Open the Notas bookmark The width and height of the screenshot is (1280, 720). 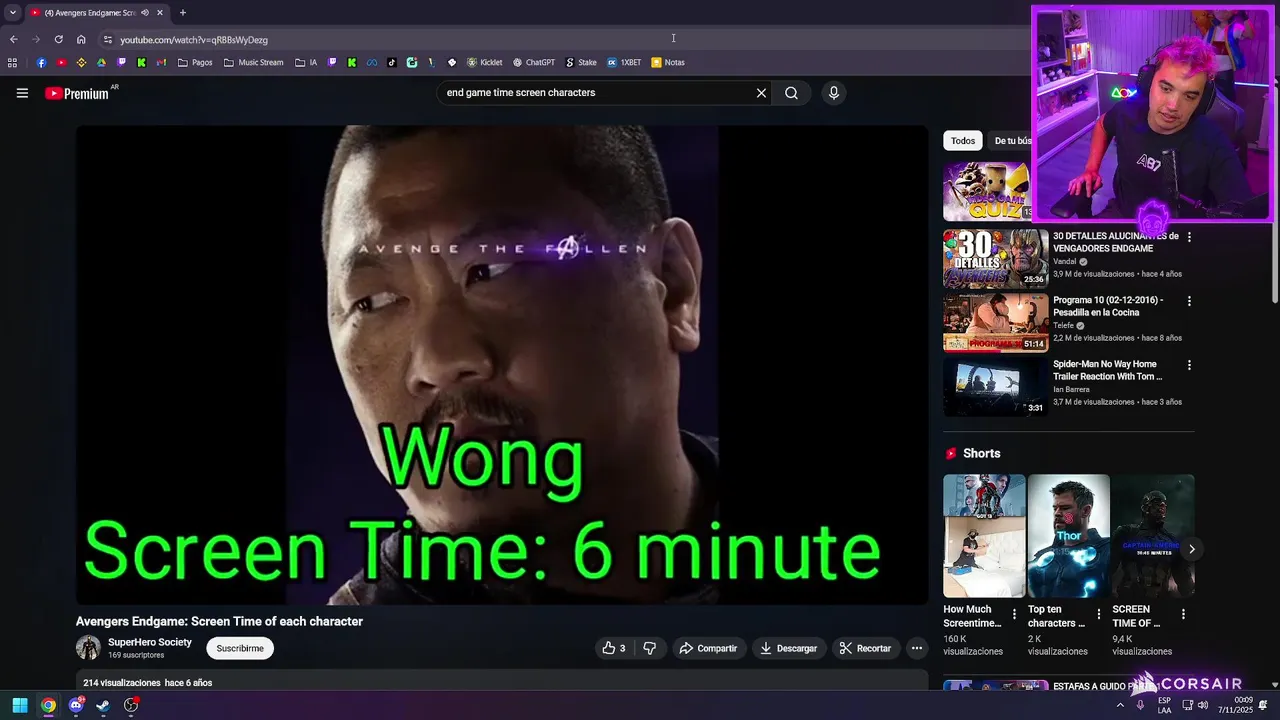(668, 62)
